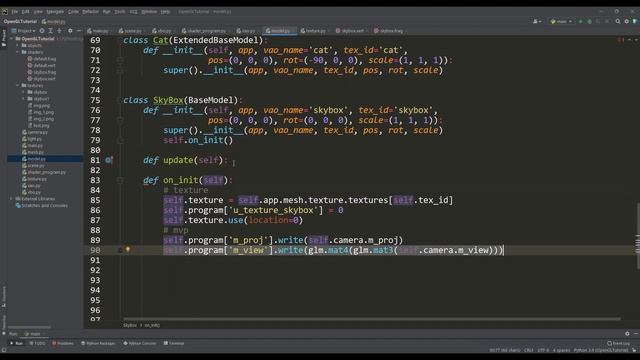Image resolution: width=640 pixels, height=360 pixels.
Task: Open default.vert in project tree
Action: 42,65
